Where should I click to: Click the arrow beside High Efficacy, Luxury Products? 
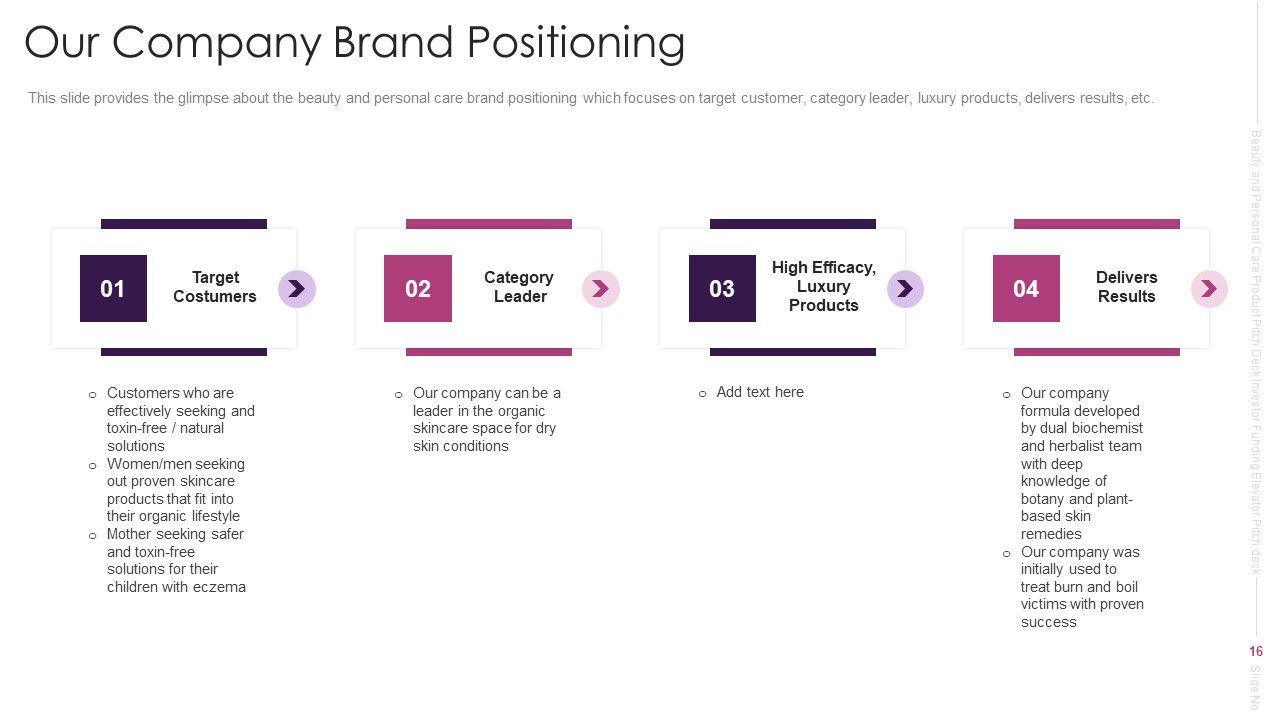(x=905, y=289)
